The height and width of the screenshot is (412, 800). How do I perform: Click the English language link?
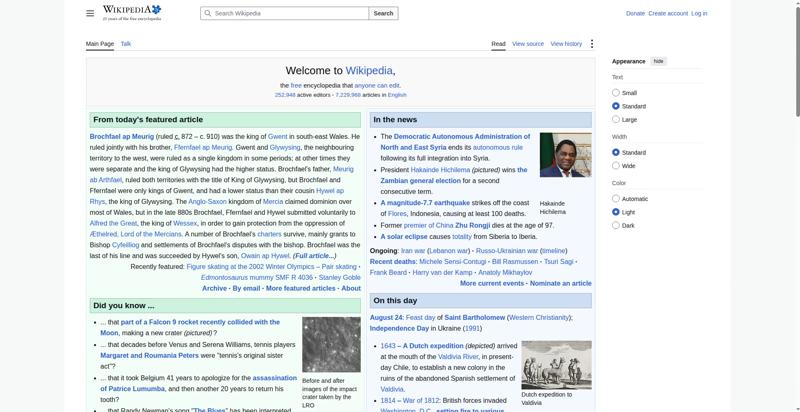(x=397, y=95)
